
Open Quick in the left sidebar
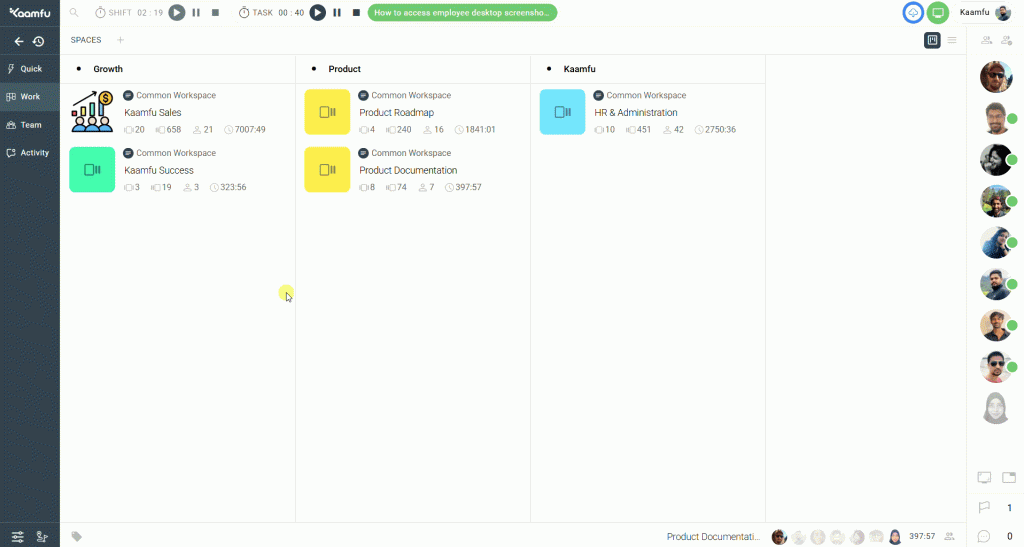pyautogui.click(x=30, y=69)
